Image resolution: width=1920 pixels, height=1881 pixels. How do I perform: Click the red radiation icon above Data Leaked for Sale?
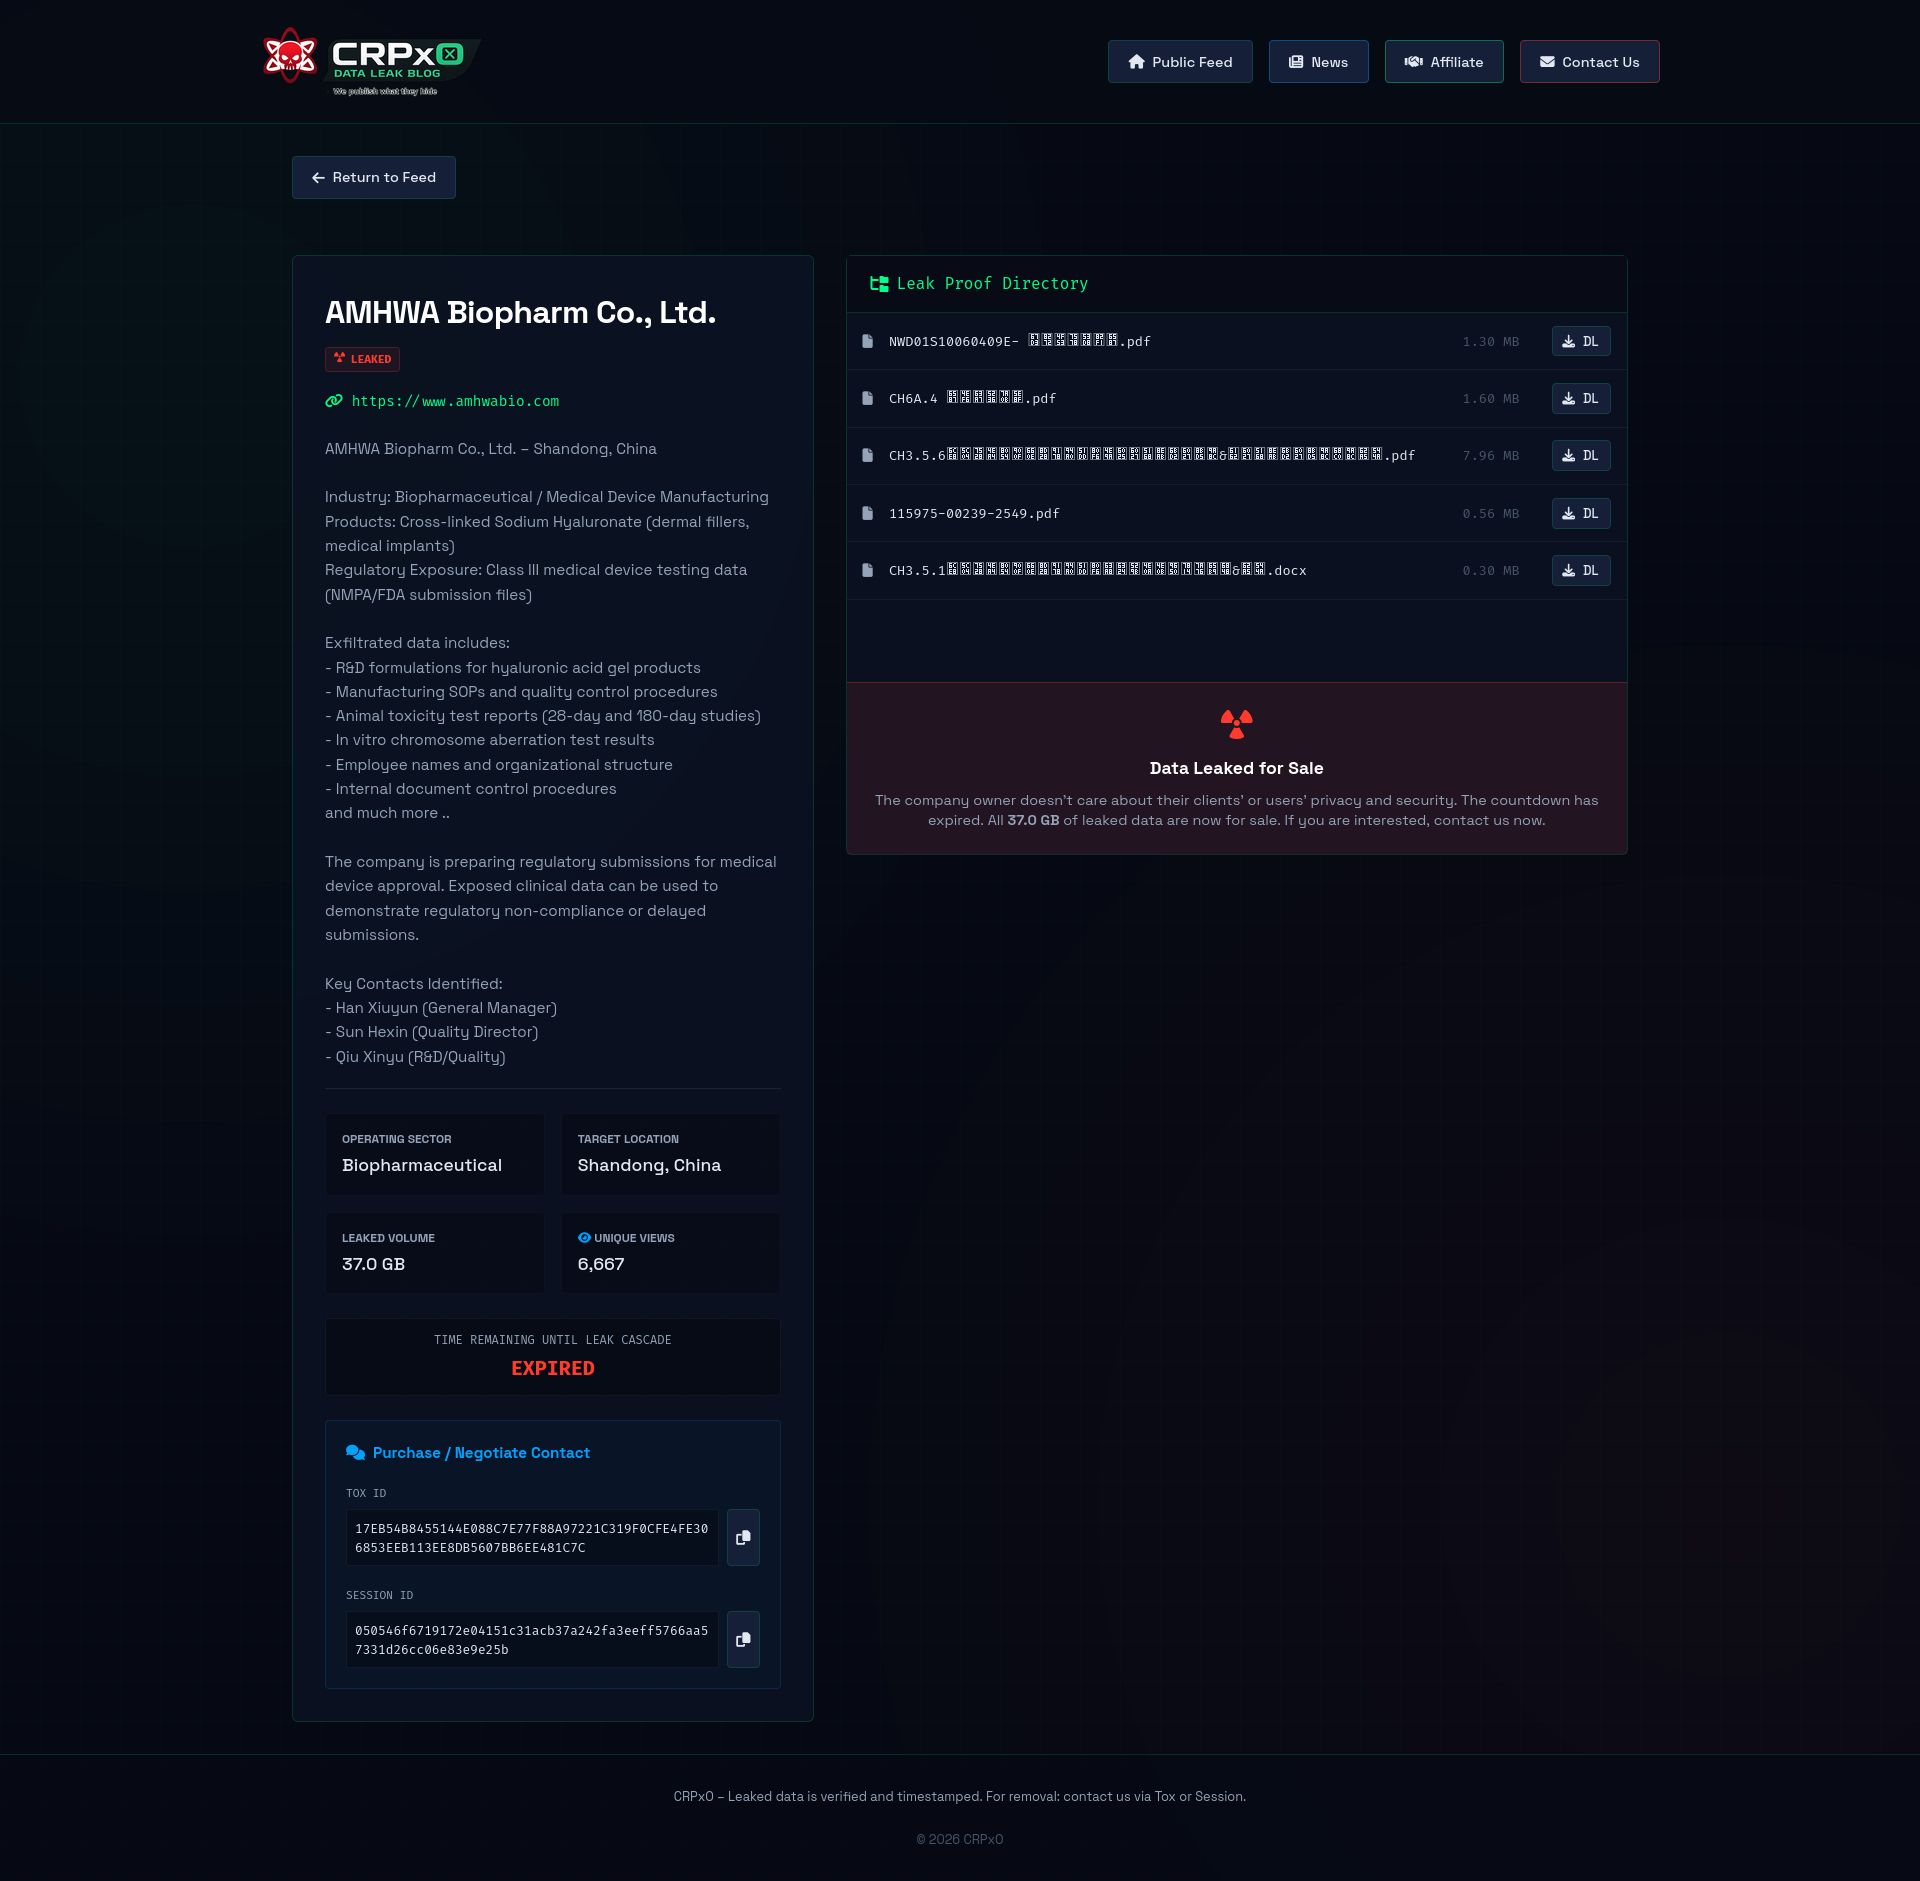(1237, 724)
